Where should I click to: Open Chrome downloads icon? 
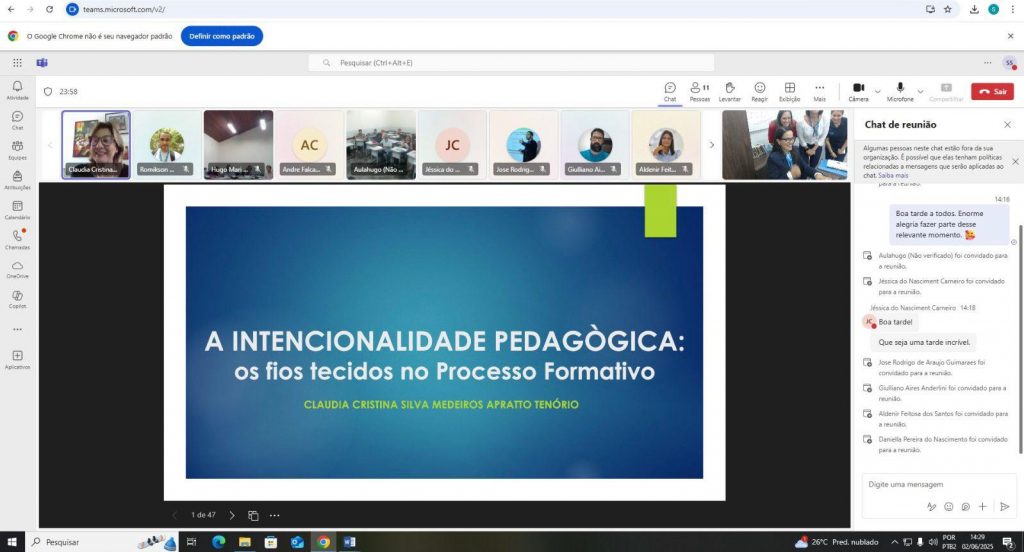click(974, 9)
